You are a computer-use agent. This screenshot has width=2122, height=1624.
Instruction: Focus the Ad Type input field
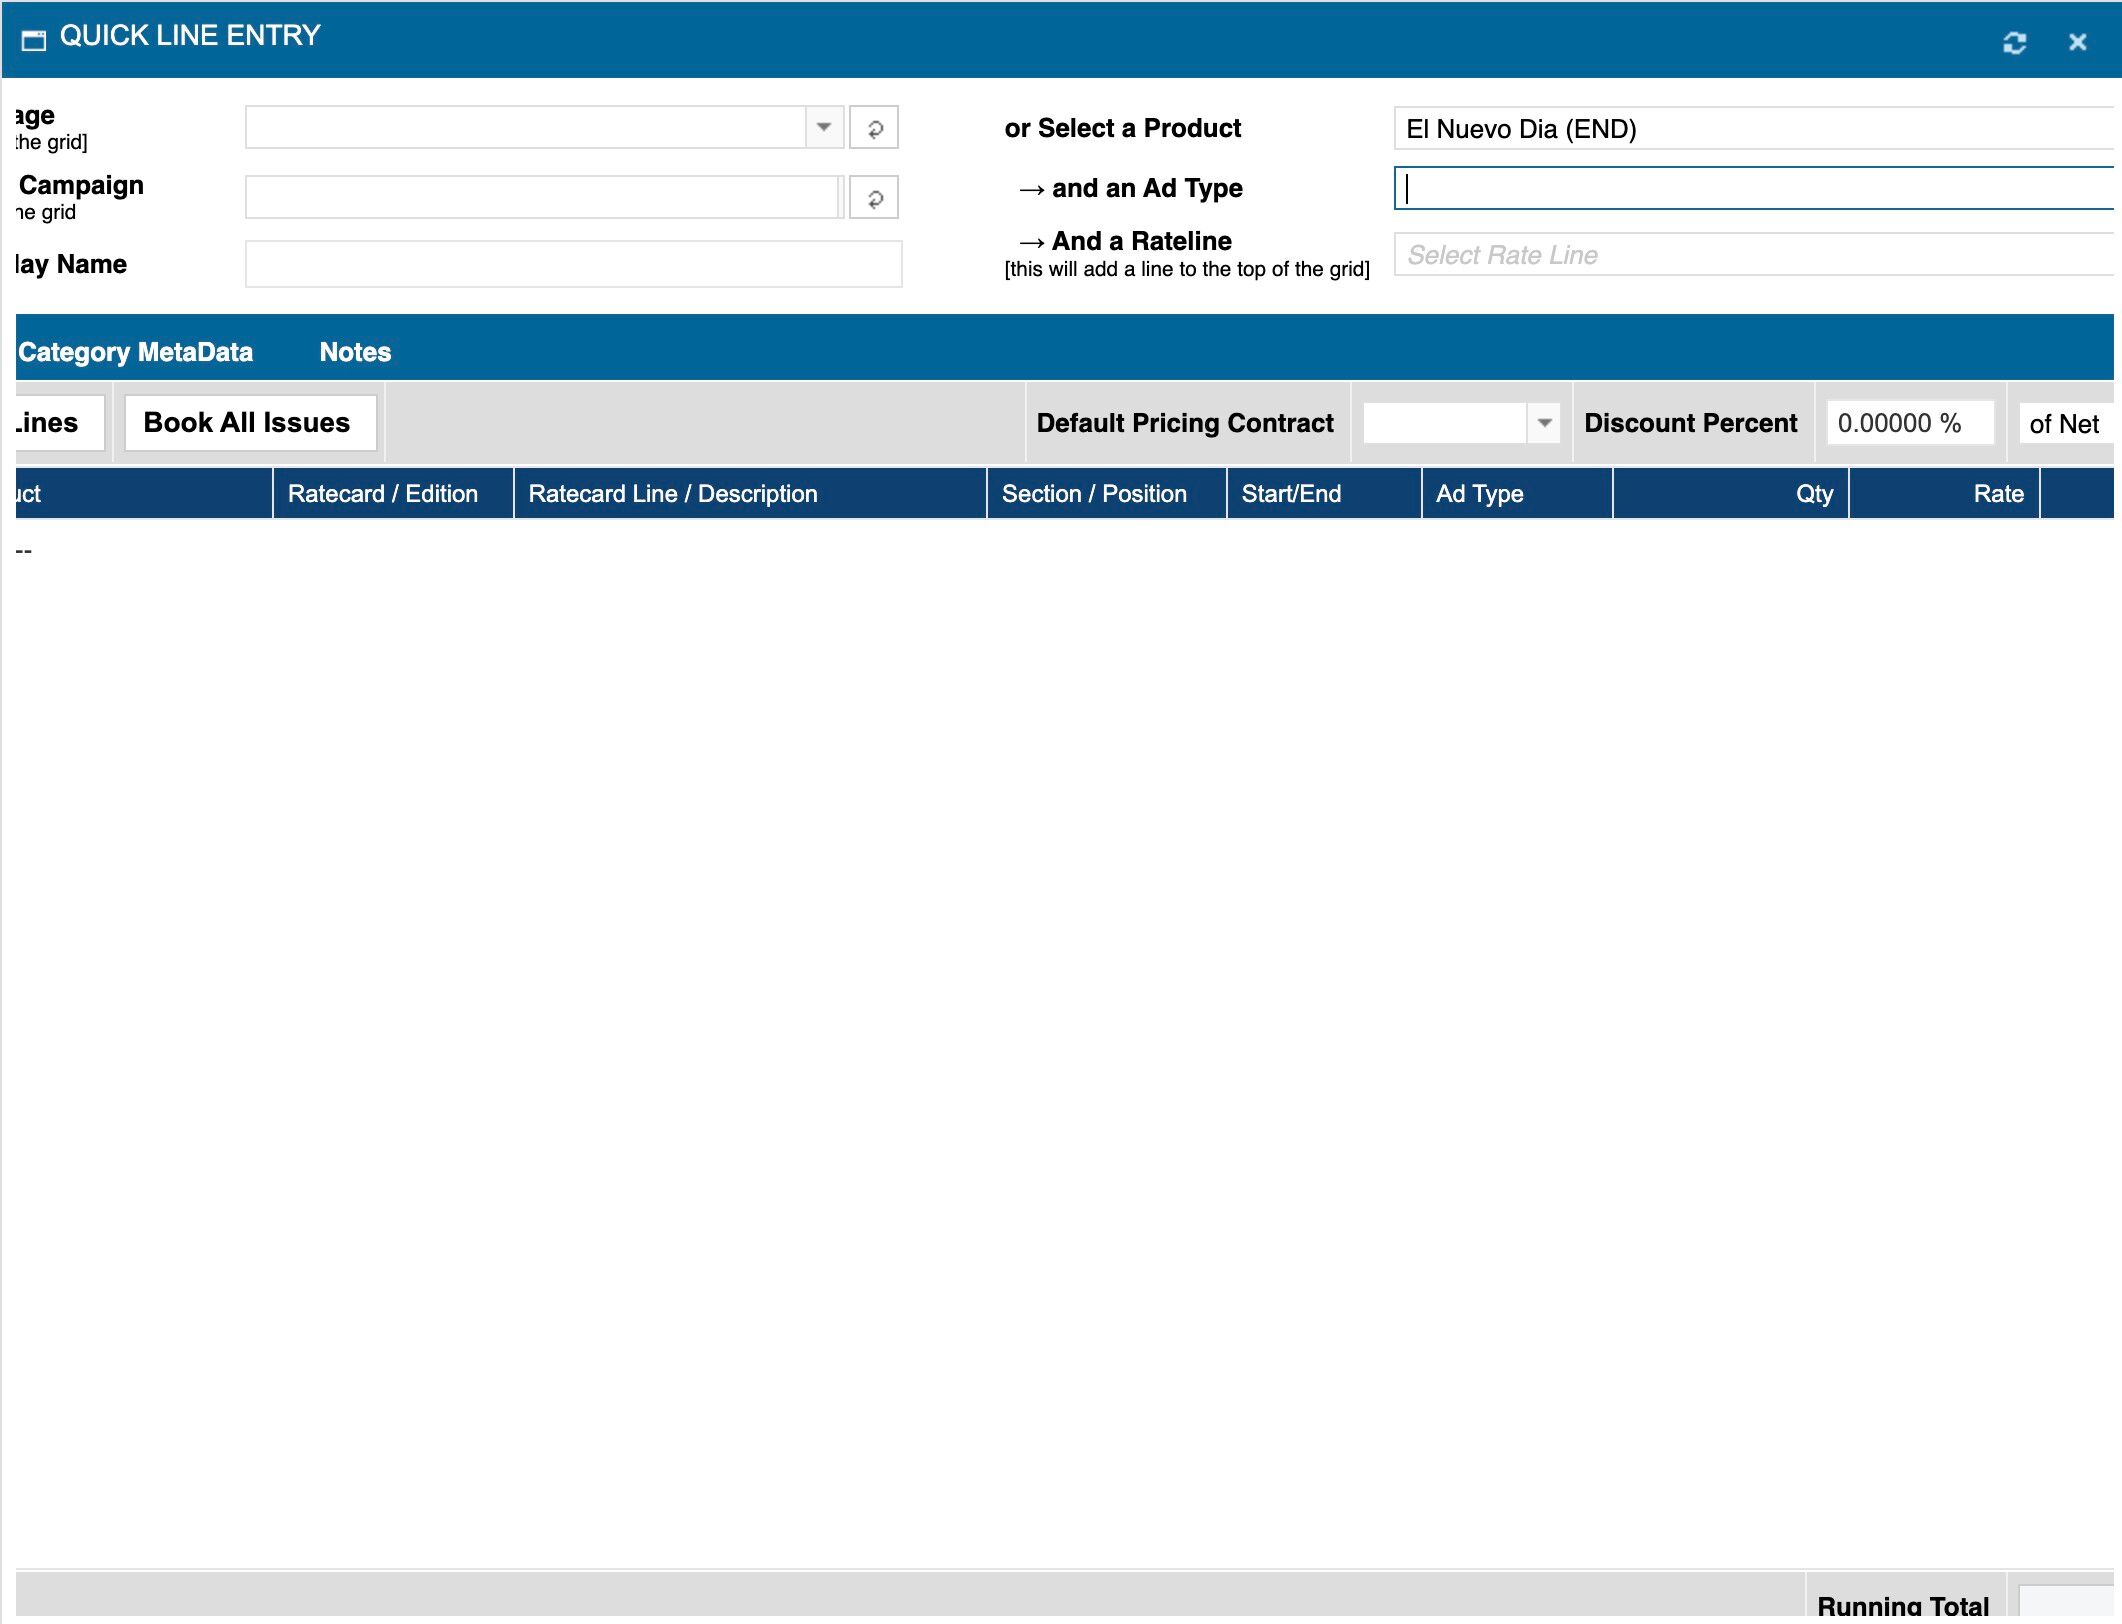1750,189
